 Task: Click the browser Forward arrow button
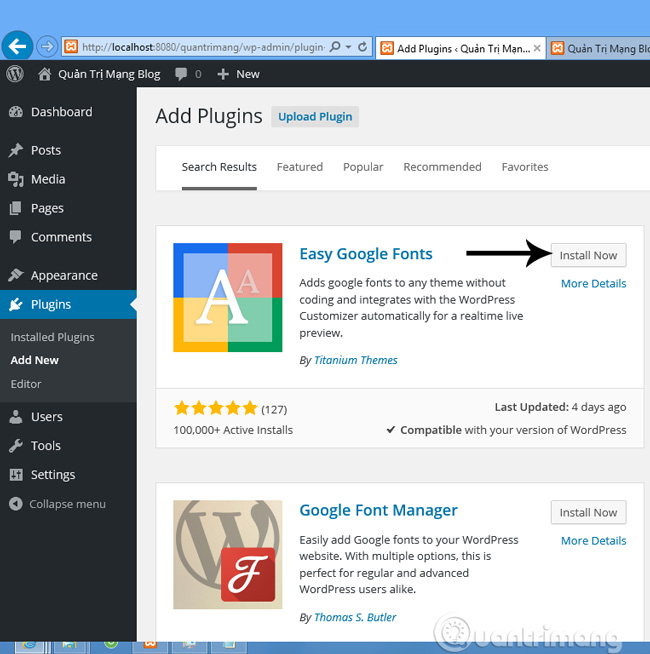[x=47, y=46]
